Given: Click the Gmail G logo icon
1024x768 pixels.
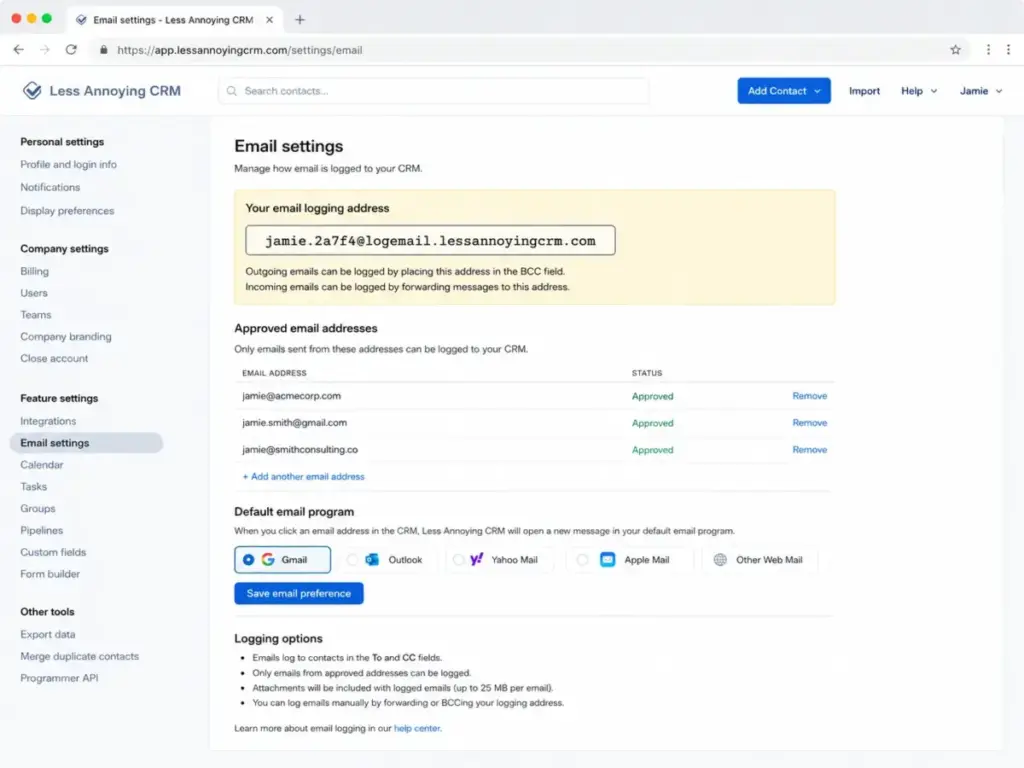Looking at the screenshot, I should 268,560.
